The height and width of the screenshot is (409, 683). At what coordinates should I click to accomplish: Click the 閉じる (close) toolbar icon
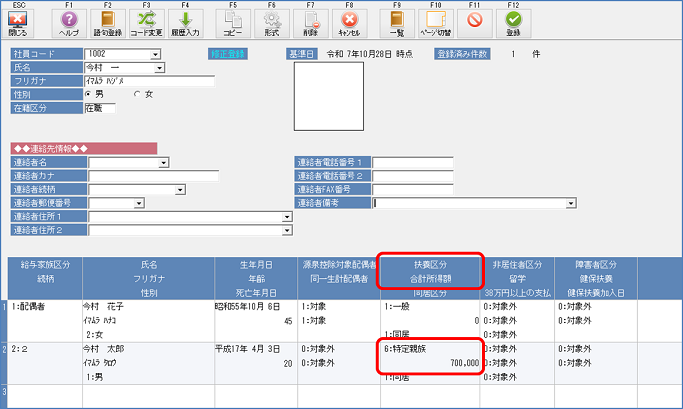point(17,21)
